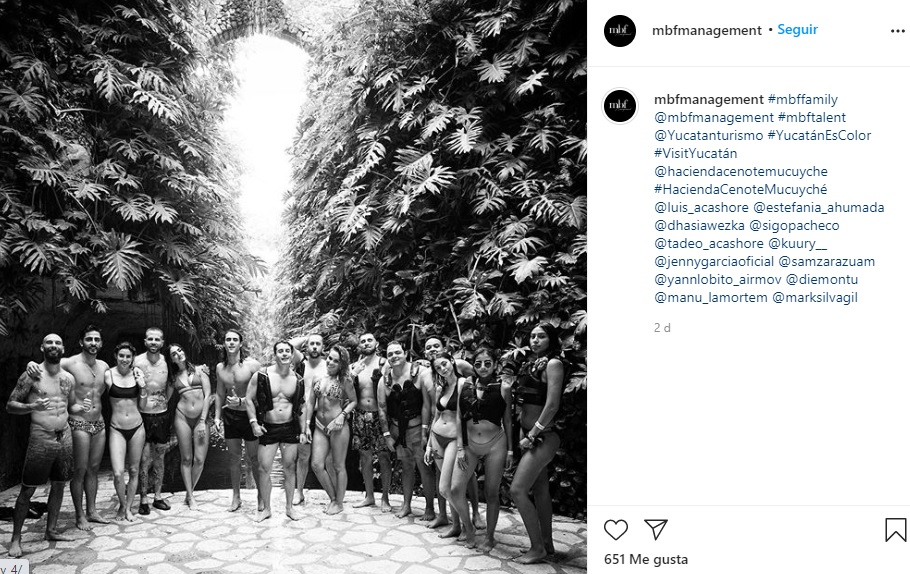Save post with the bookmark icon
Image resolution: width=910 pixels, height=574 pixels.
tap(895, 529)
